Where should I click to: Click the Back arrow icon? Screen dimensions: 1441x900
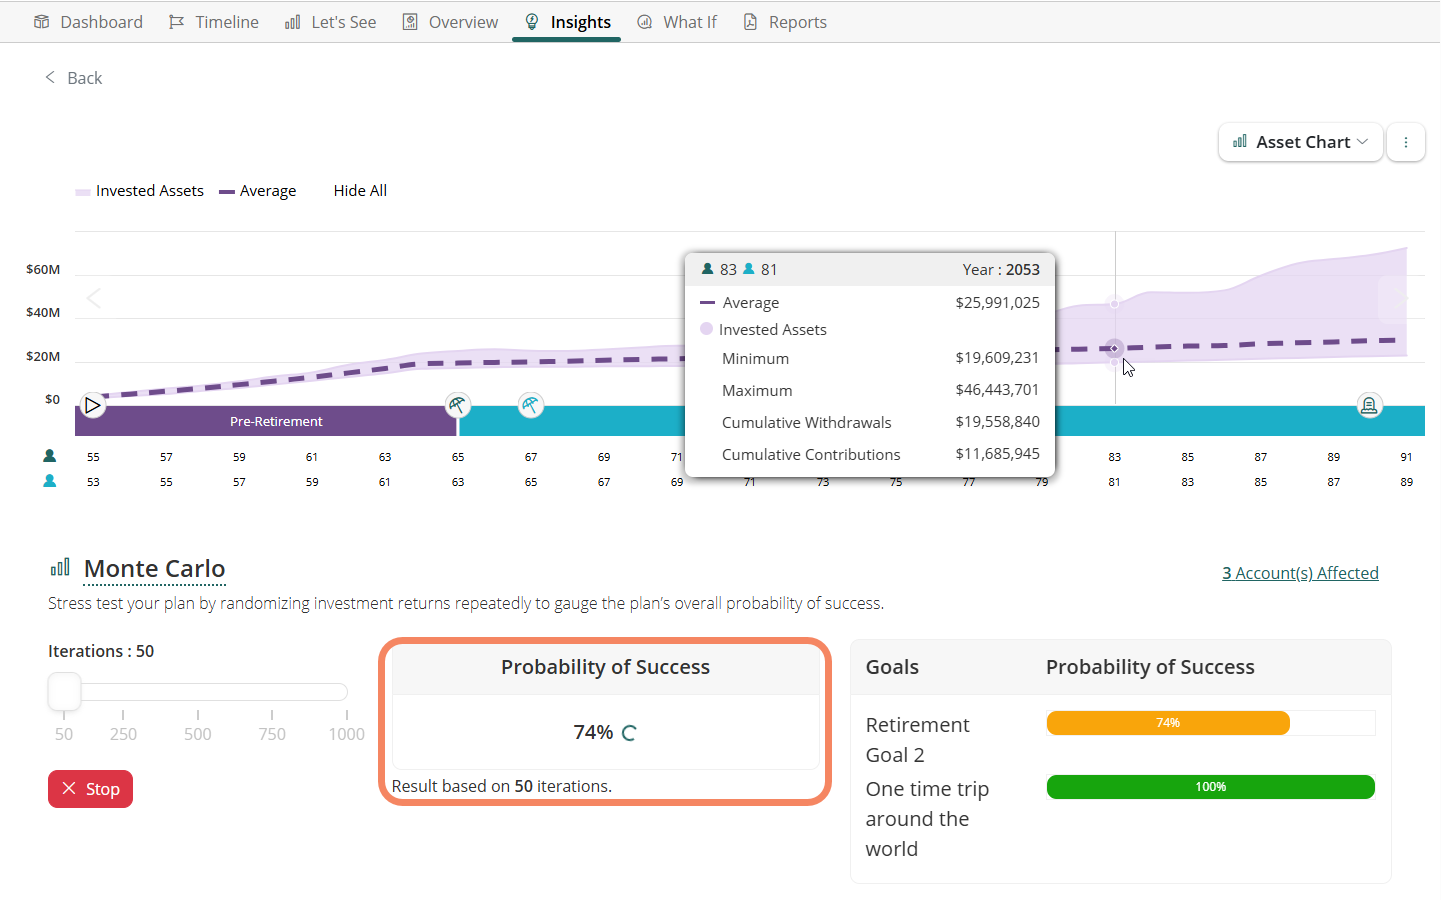pyautogui.click(x=50, y=78)
